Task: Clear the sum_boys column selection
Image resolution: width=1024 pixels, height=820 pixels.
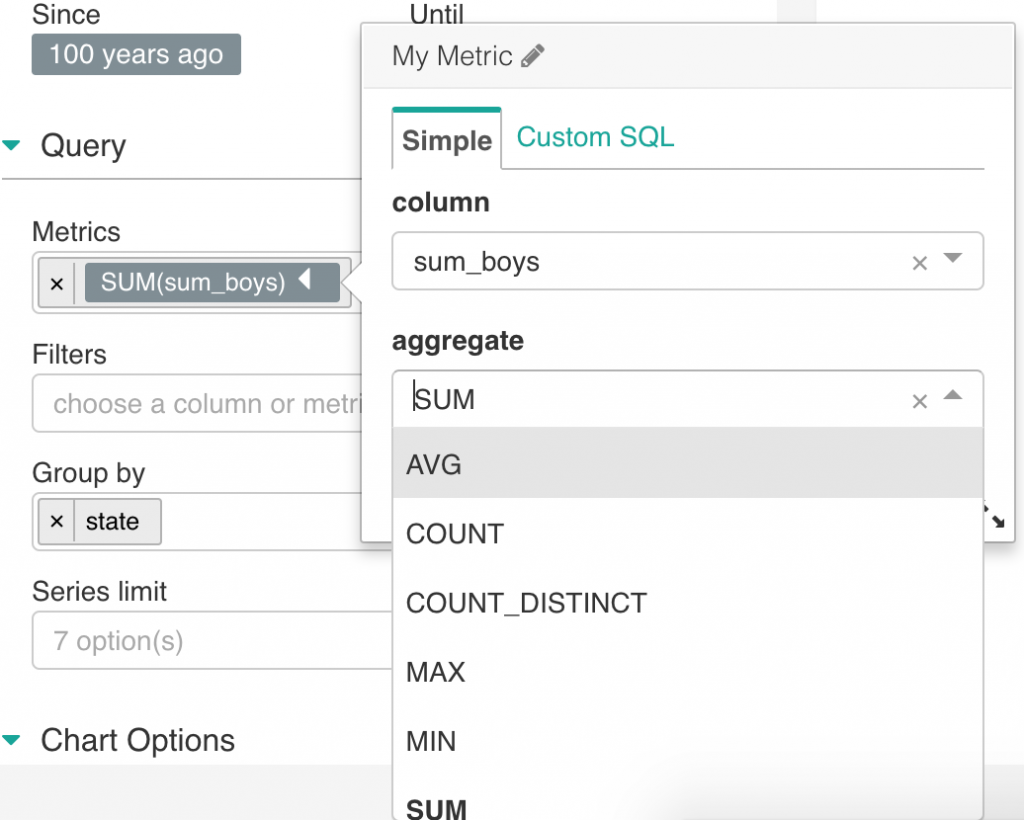Action: pyautogui.click(x=920, y=263)
